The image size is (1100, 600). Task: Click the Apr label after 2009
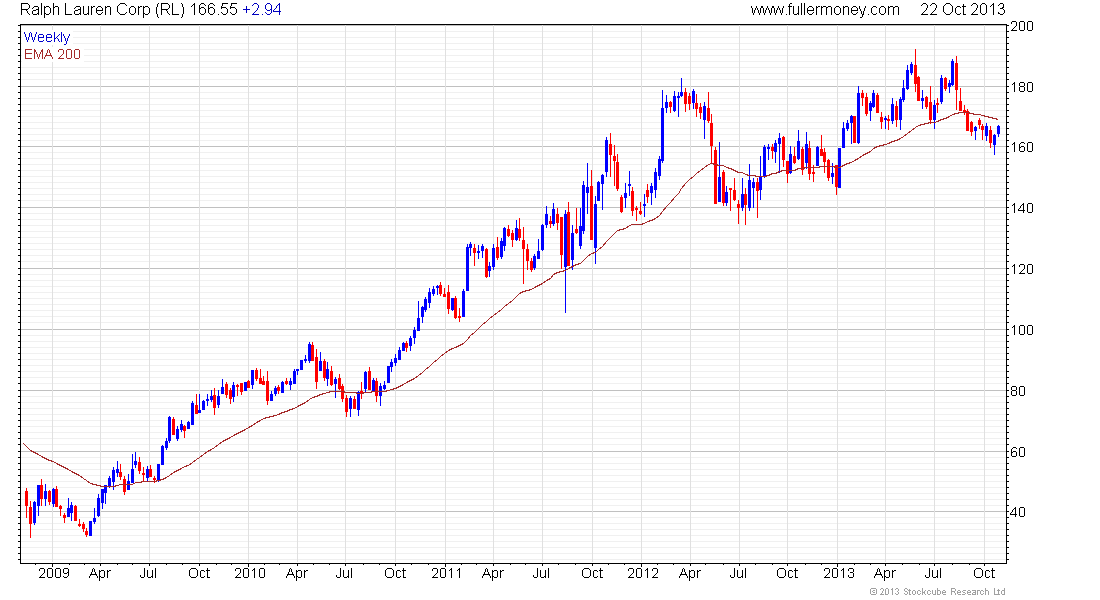coord(100,573)
